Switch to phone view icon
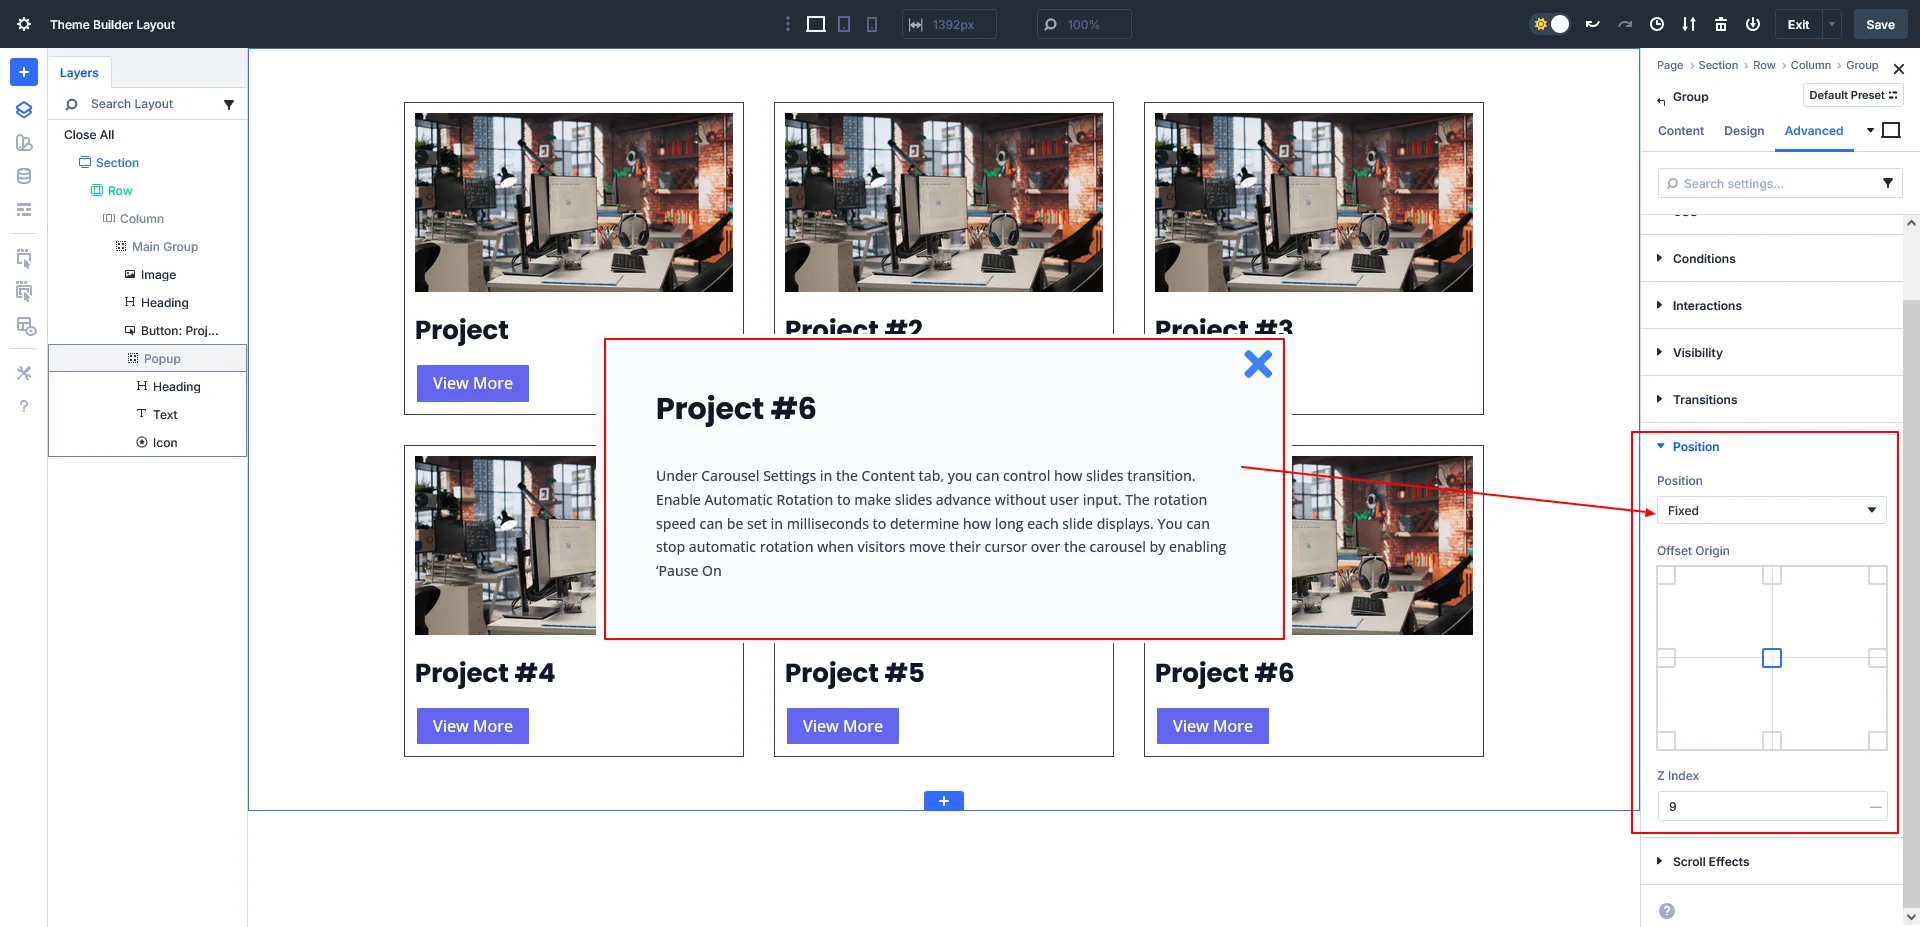The image size is (1920, 927). tap(872, 24)
